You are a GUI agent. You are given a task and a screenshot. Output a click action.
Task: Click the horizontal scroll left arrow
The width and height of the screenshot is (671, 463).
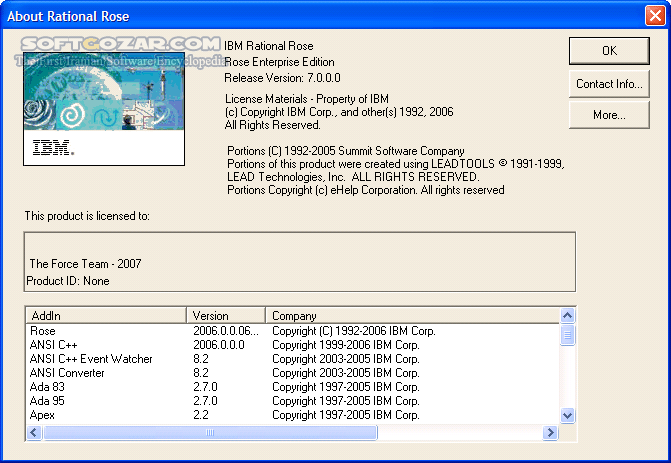click(x=34, y=433)
